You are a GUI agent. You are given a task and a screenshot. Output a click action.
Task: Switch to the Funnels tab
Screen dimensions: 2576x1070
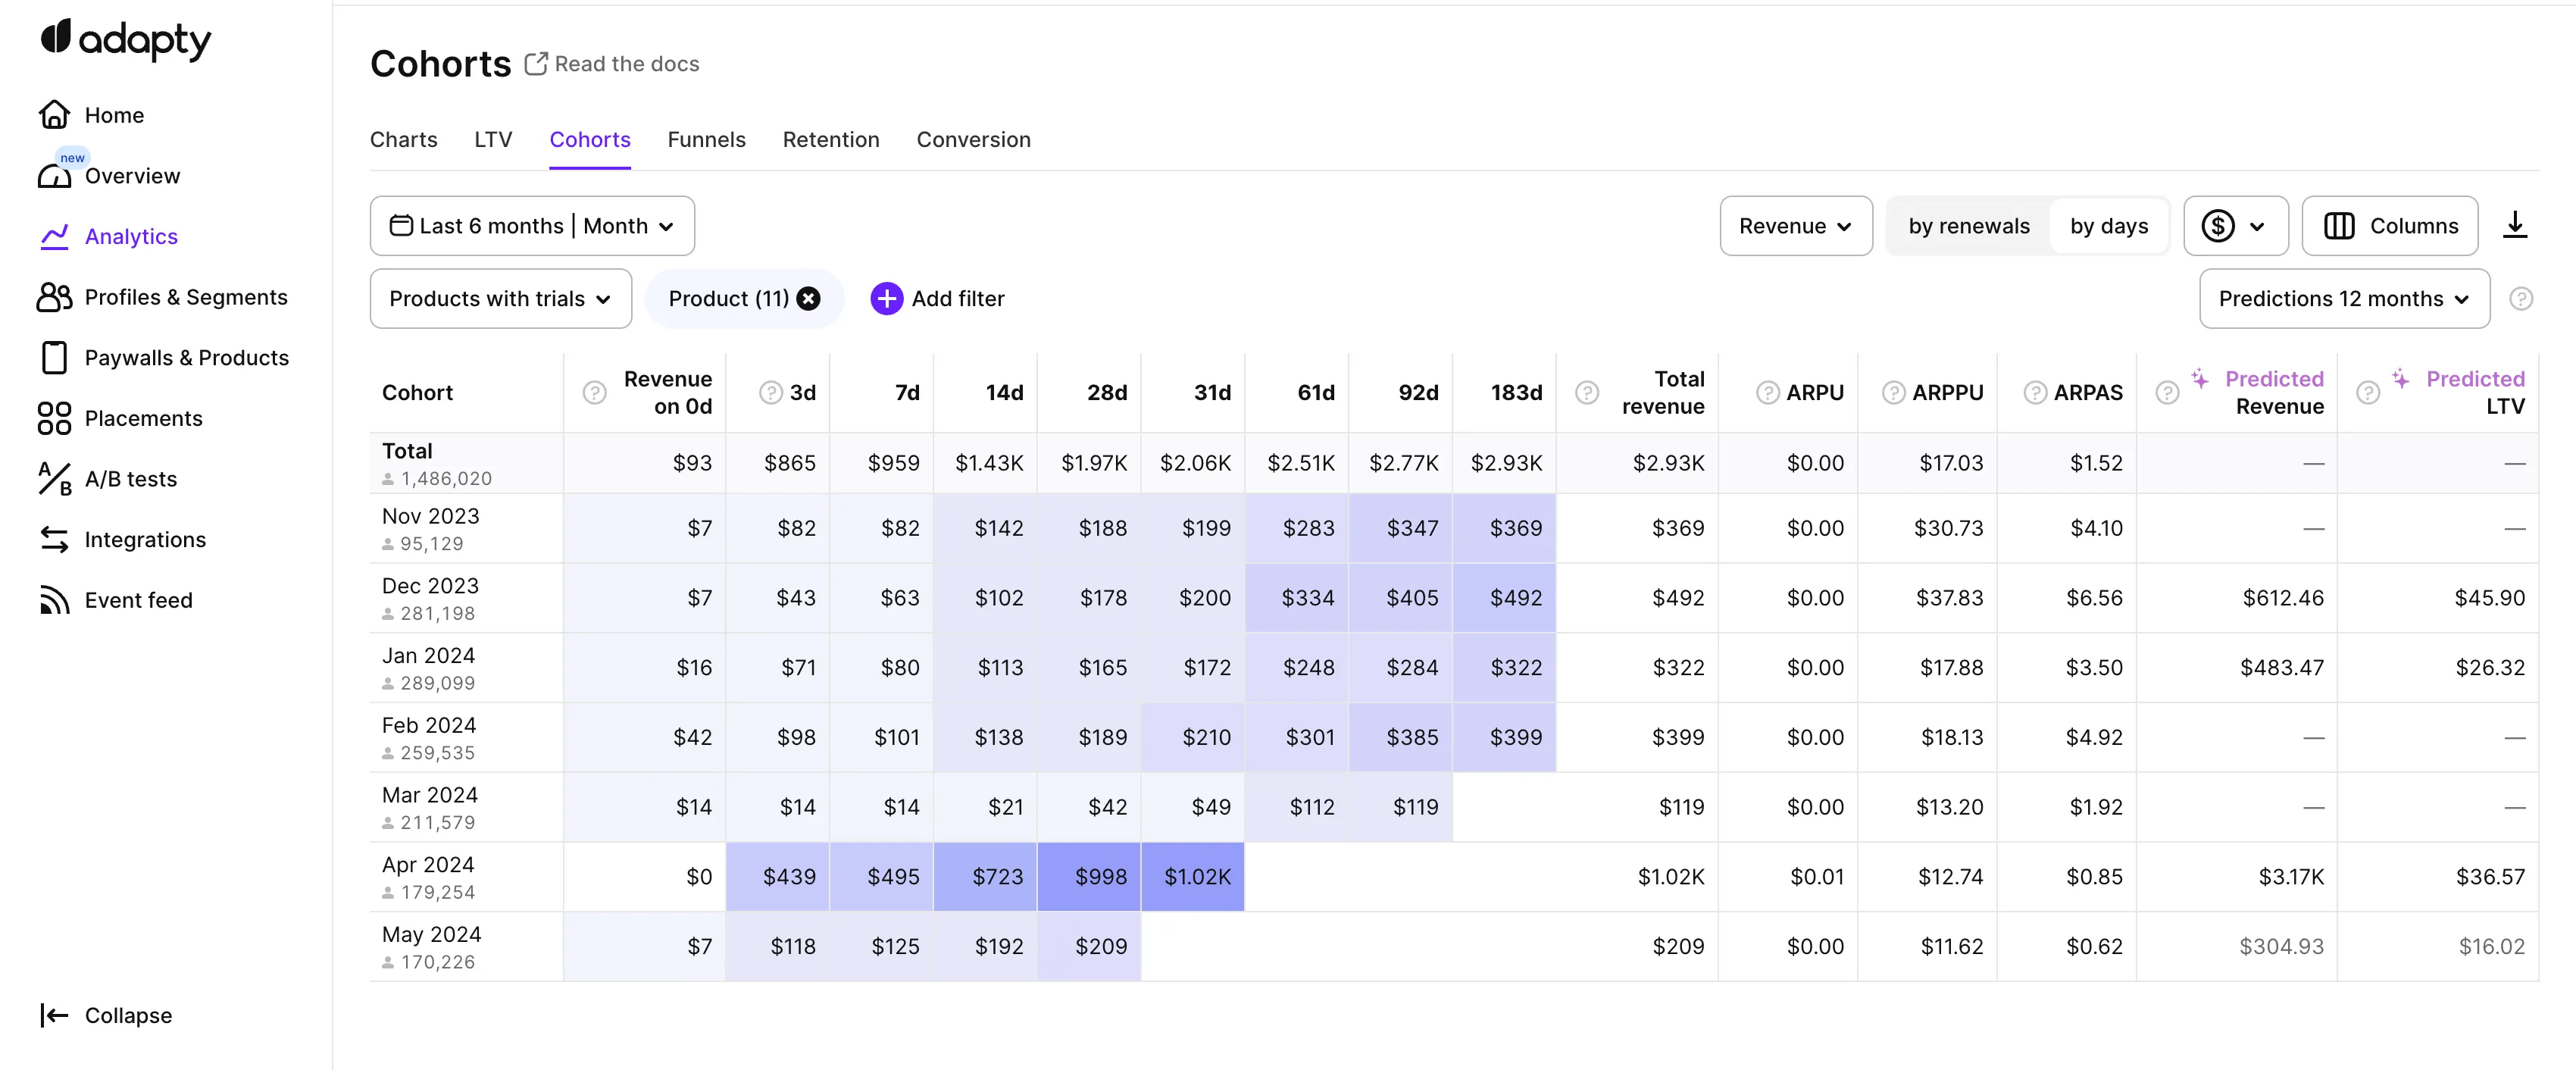point(706,140)
